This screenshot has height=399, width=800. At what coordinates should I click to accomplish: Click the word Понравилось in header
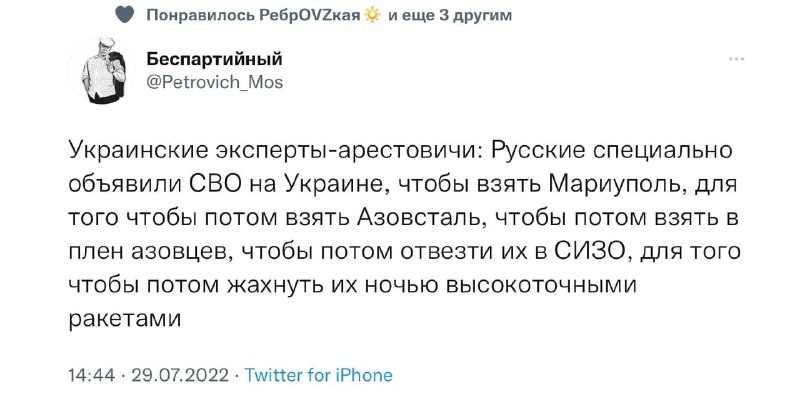201,16
